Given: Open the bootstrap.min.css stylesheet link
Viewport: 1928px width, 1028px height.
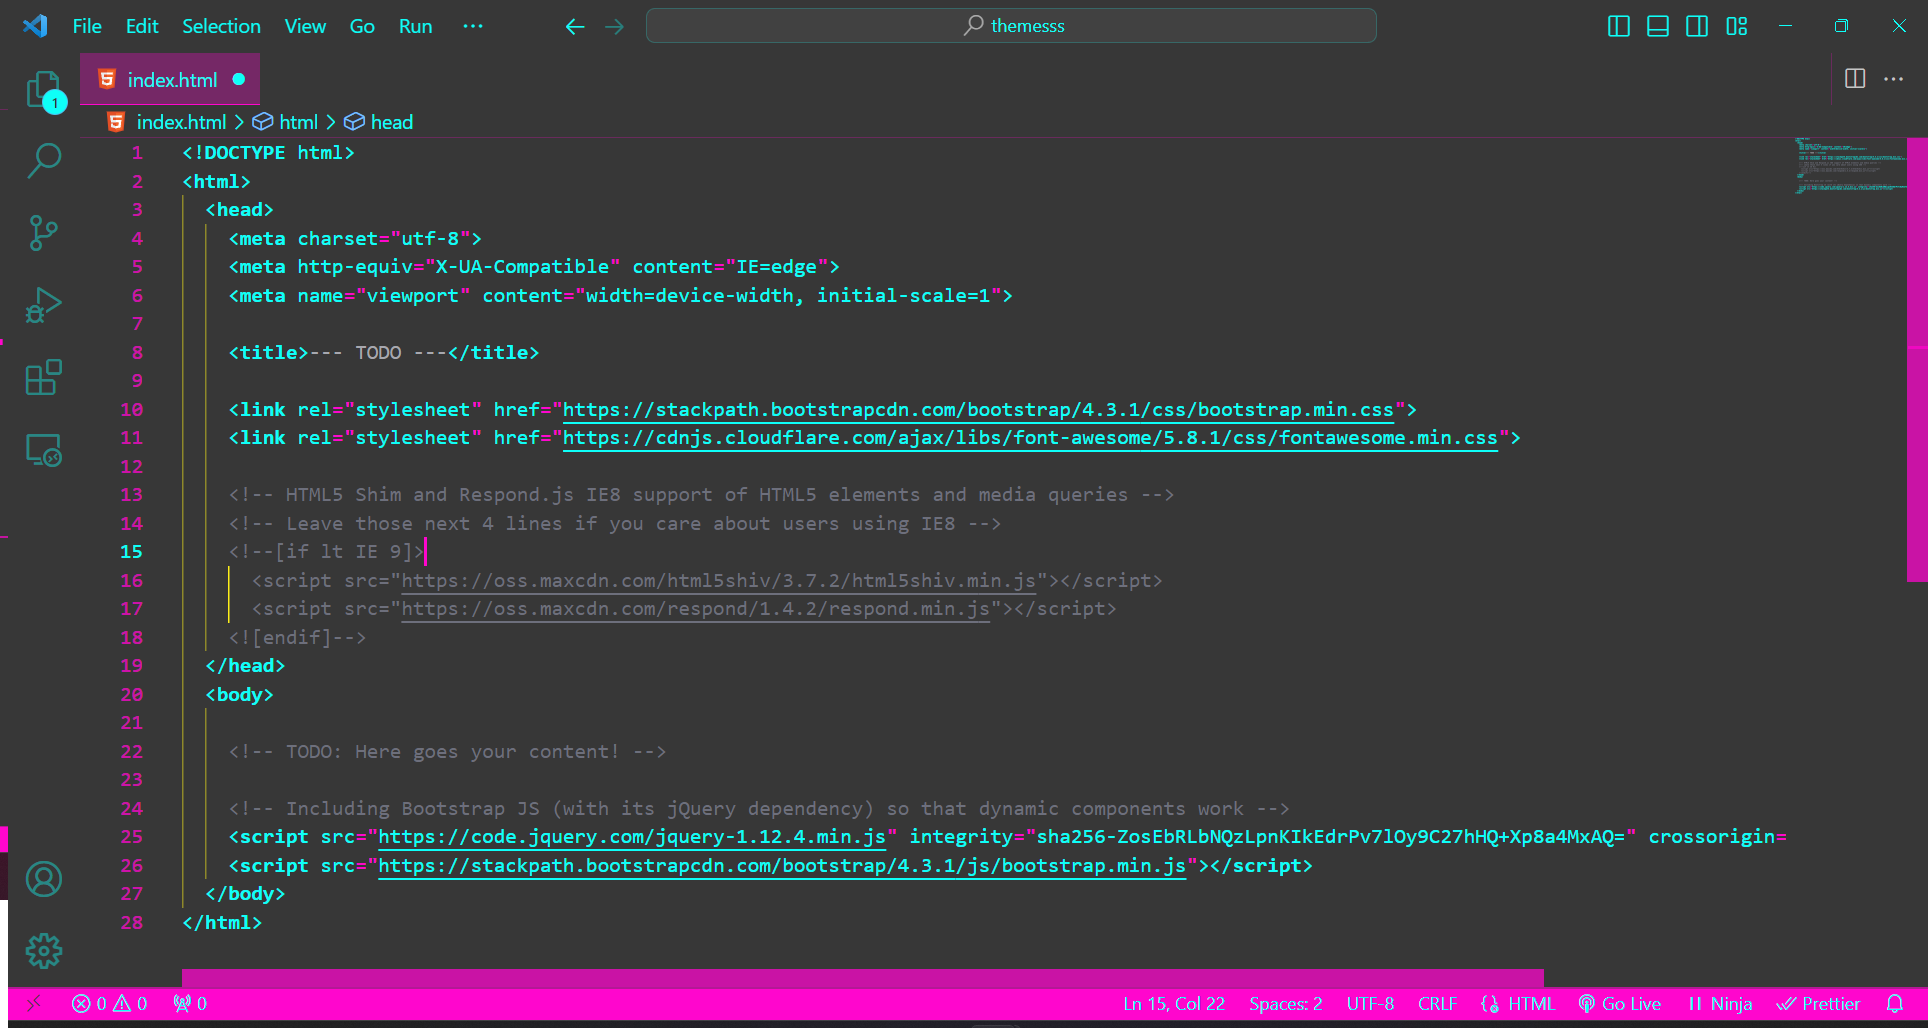Looking at the screenshot, I should pyautogui.click(x=978, y=410).
